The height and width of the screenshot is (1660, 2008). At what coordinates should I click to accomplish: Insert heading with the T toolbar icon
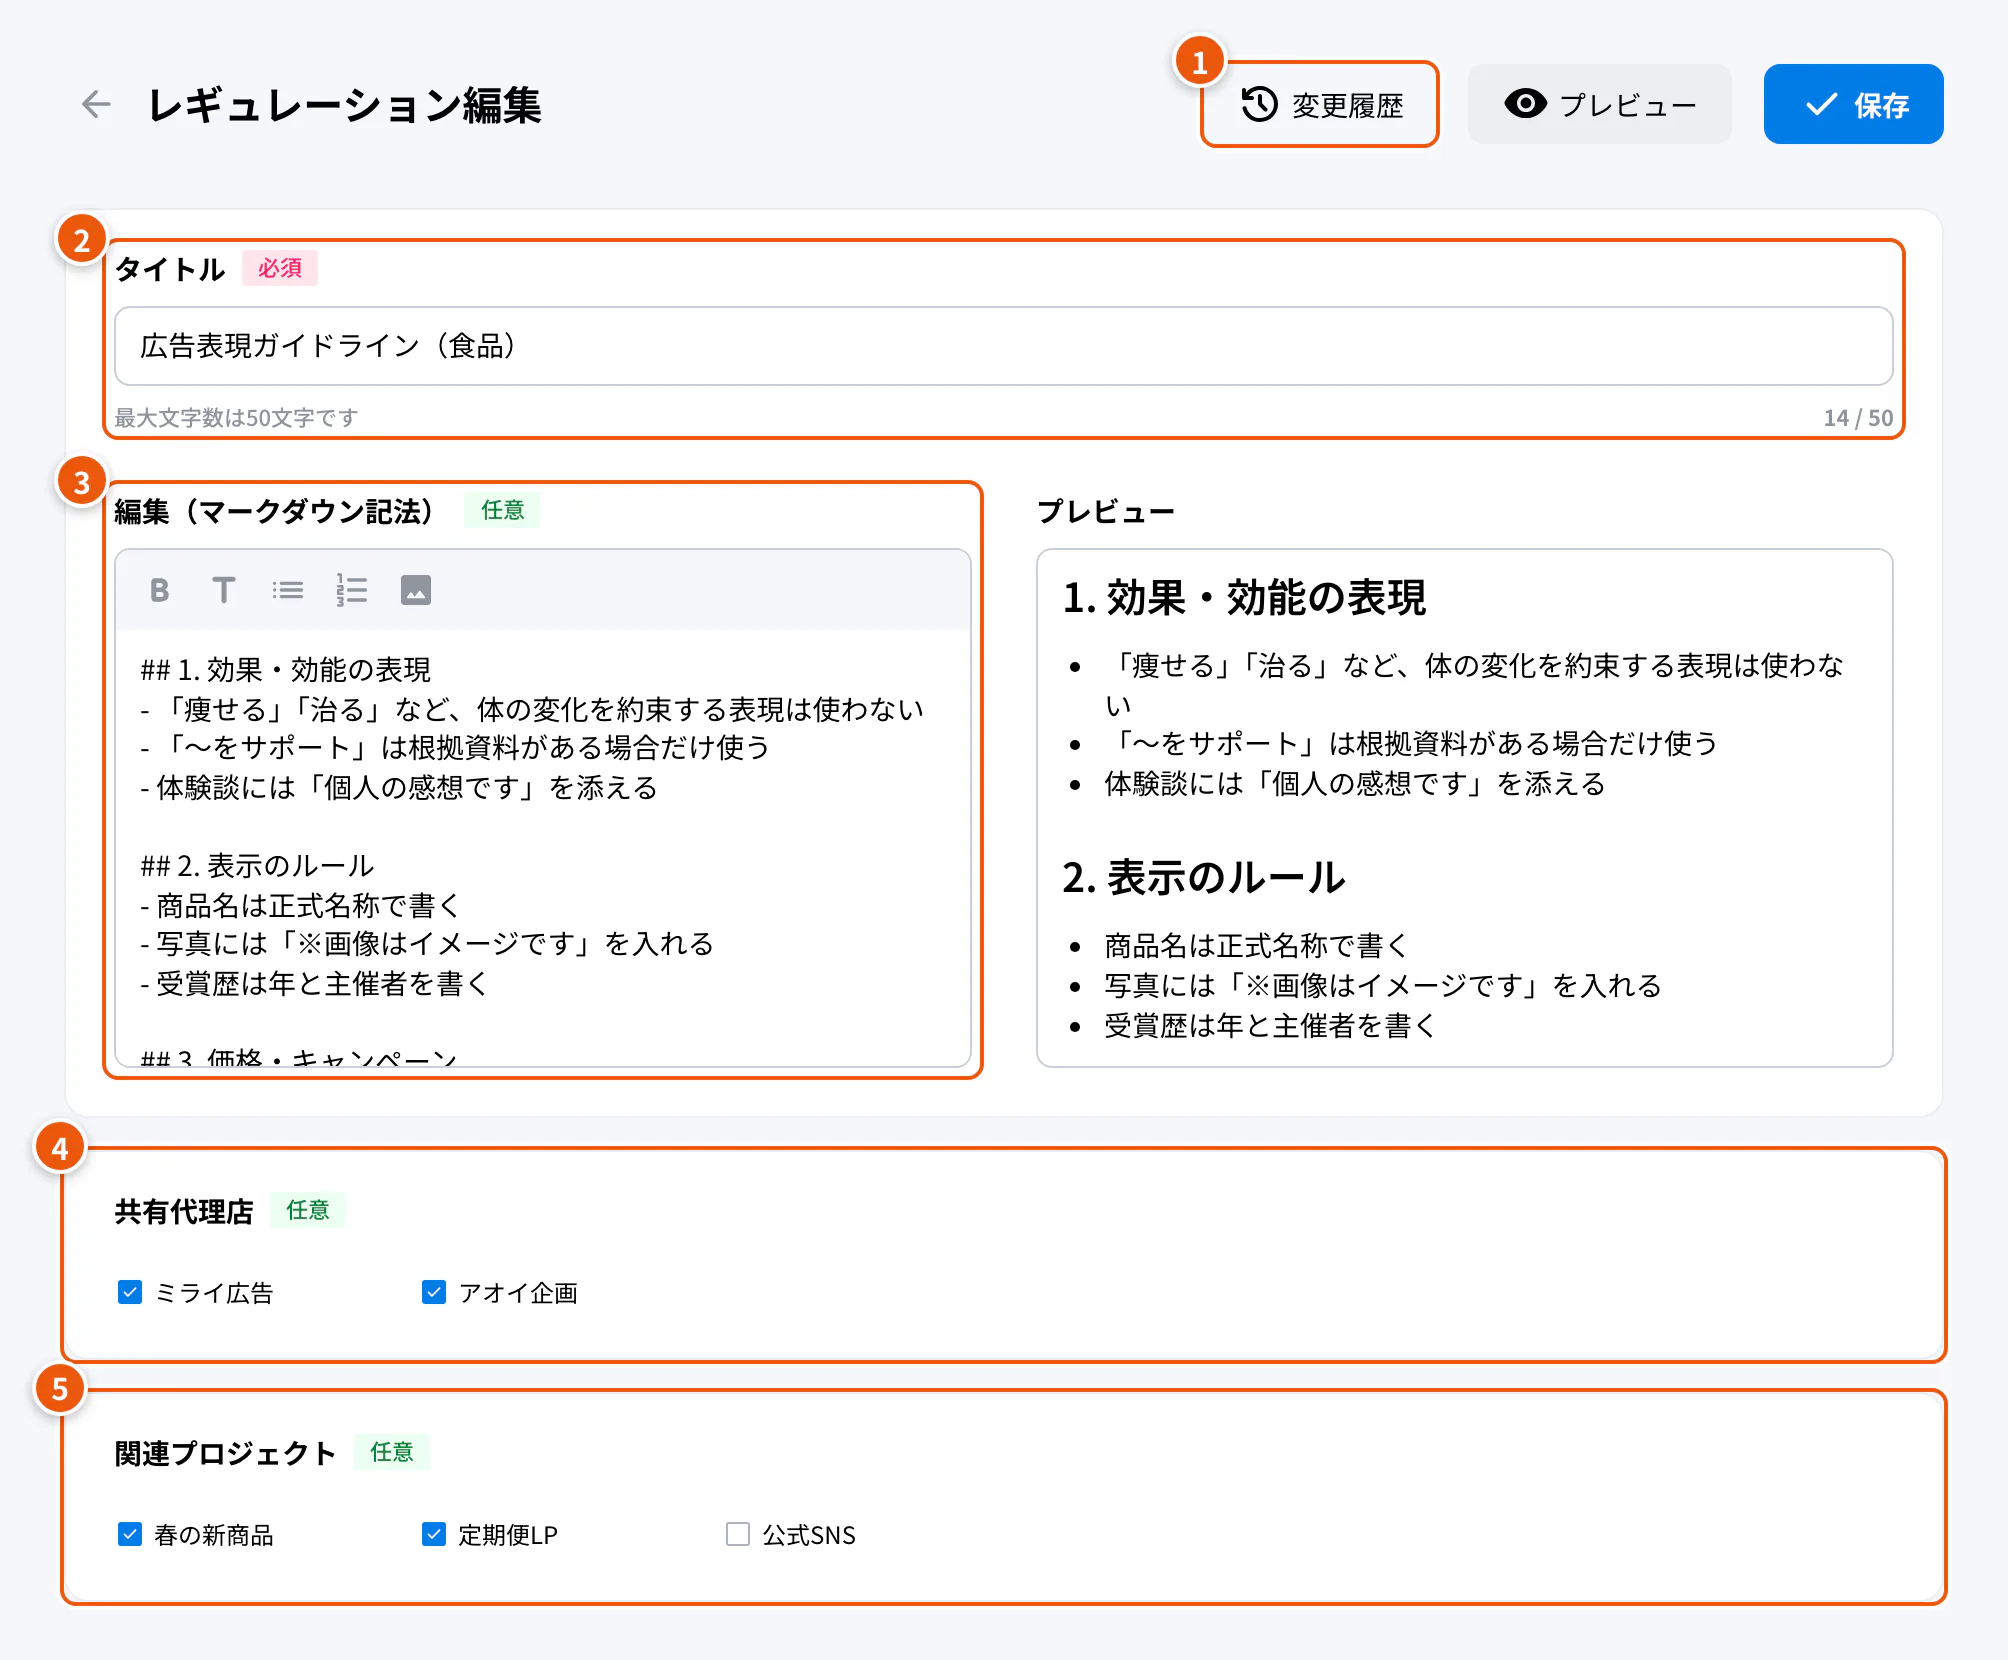223,590
